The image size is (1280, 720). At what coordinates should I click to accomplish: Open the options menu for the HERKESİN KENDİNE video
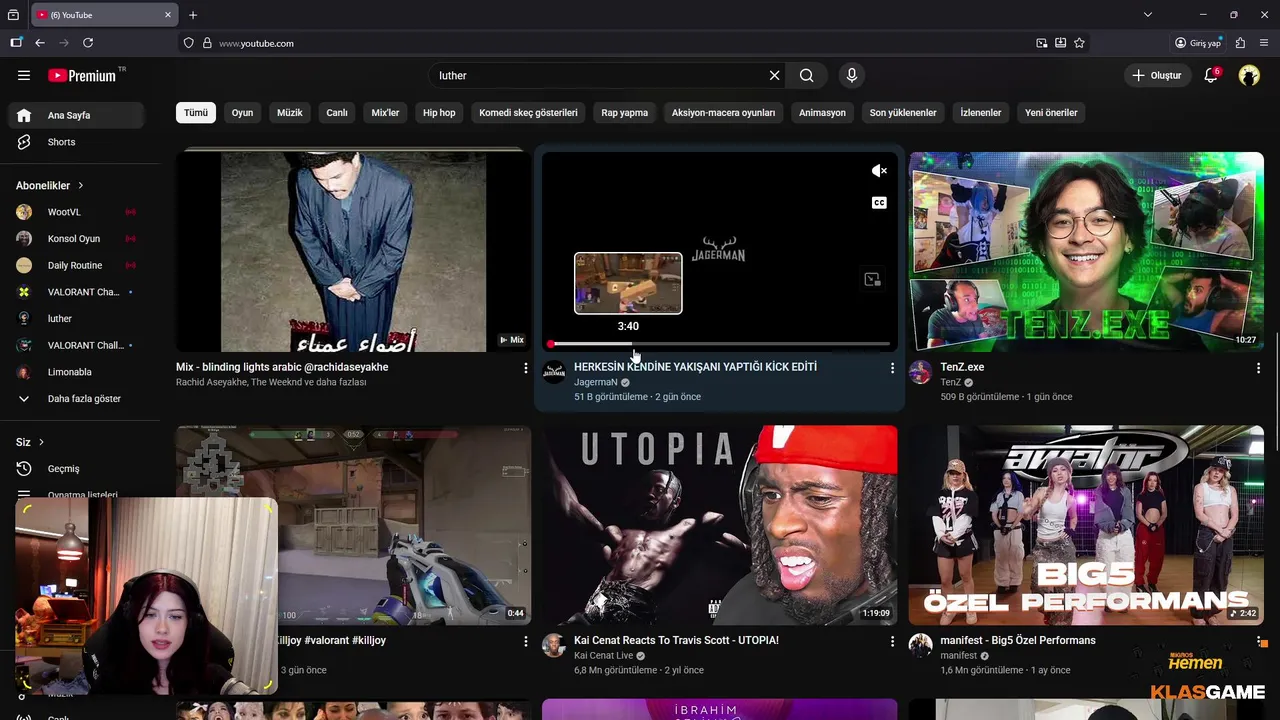tap(892, 368)
